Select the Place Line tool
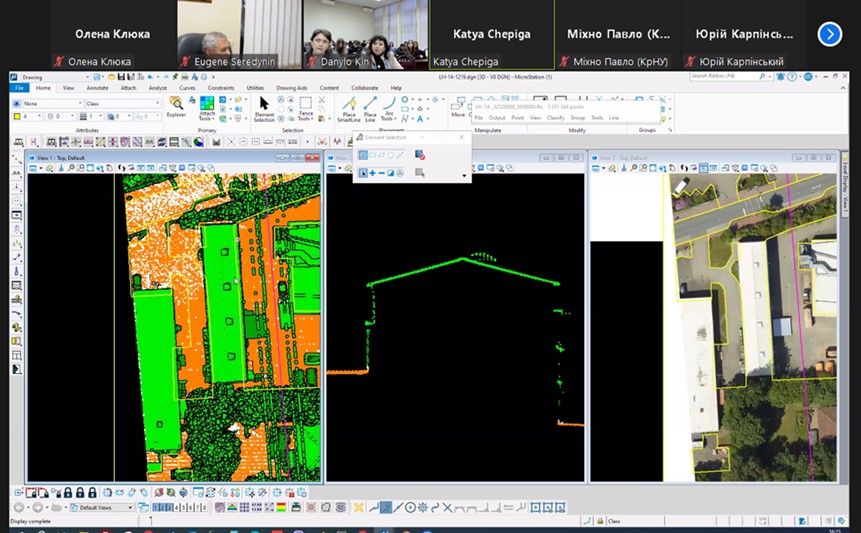The width and height of the screenshot is (861, 533). click(370, 109)
